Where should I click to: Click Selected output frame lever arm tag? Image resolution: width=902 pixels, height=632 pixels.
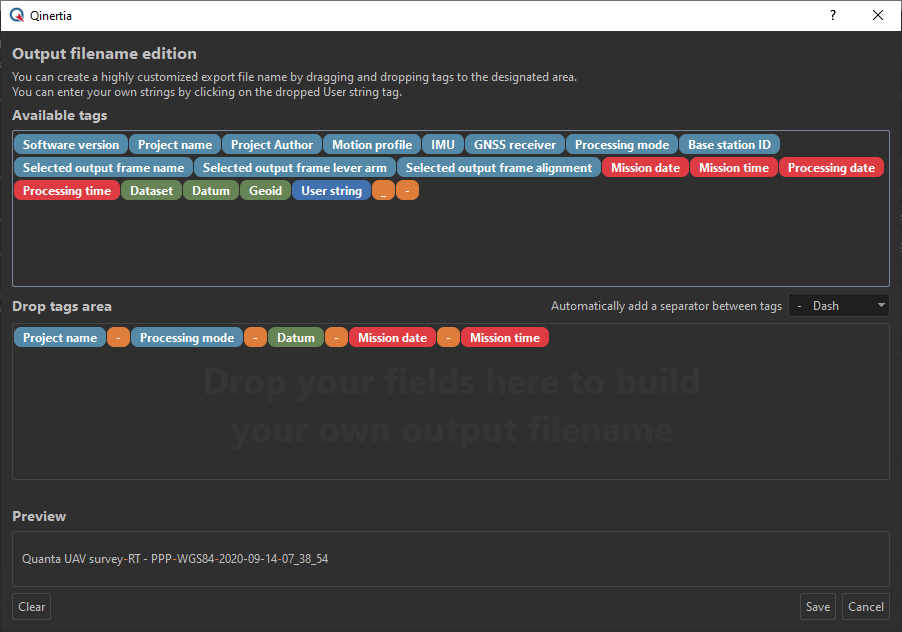[x=295, y=168]
